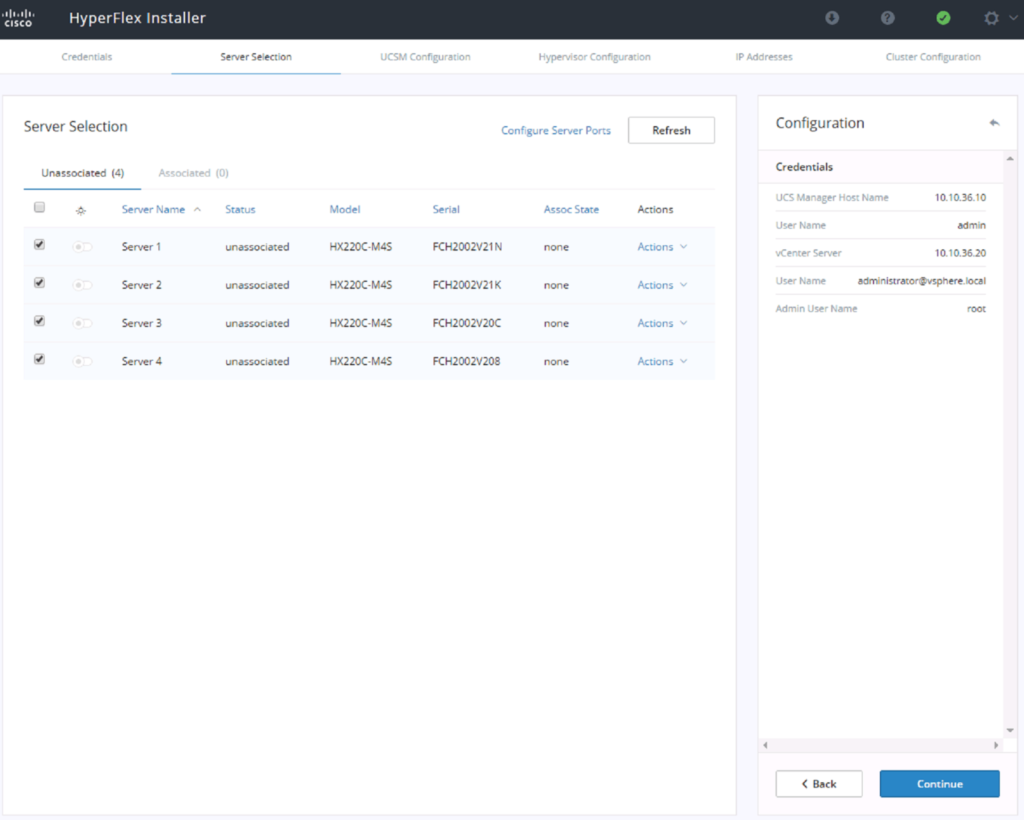Sort by Serial column header
Viewport: 1024px width, 820px height.
tap(446, 210)
